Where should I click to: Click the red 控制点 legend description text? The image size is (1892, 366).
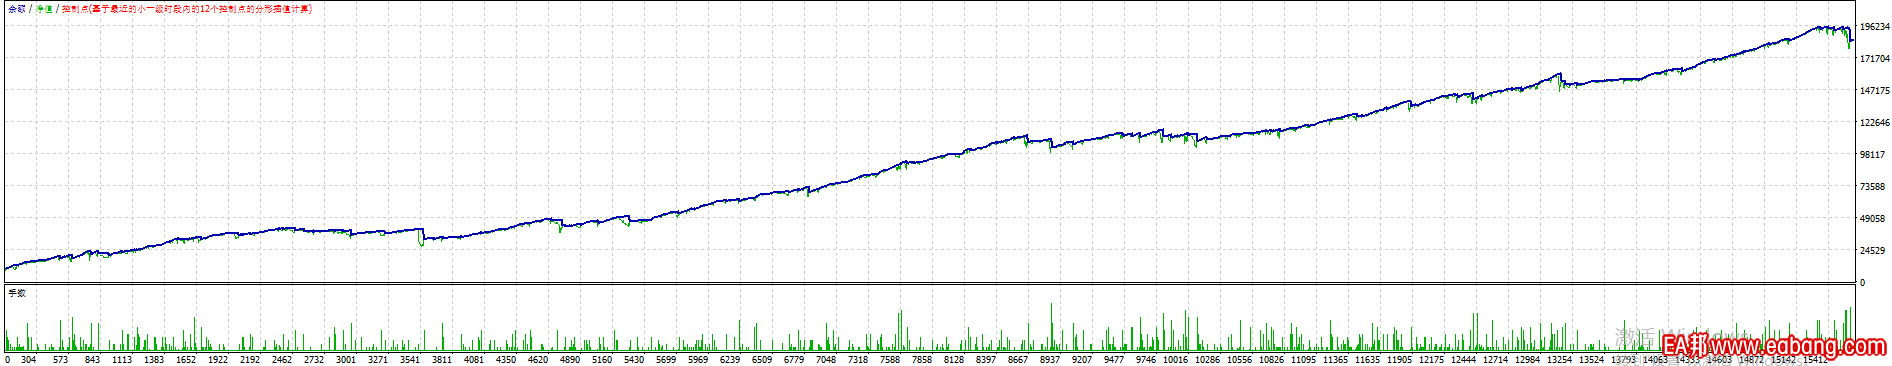tap(187, 9)
